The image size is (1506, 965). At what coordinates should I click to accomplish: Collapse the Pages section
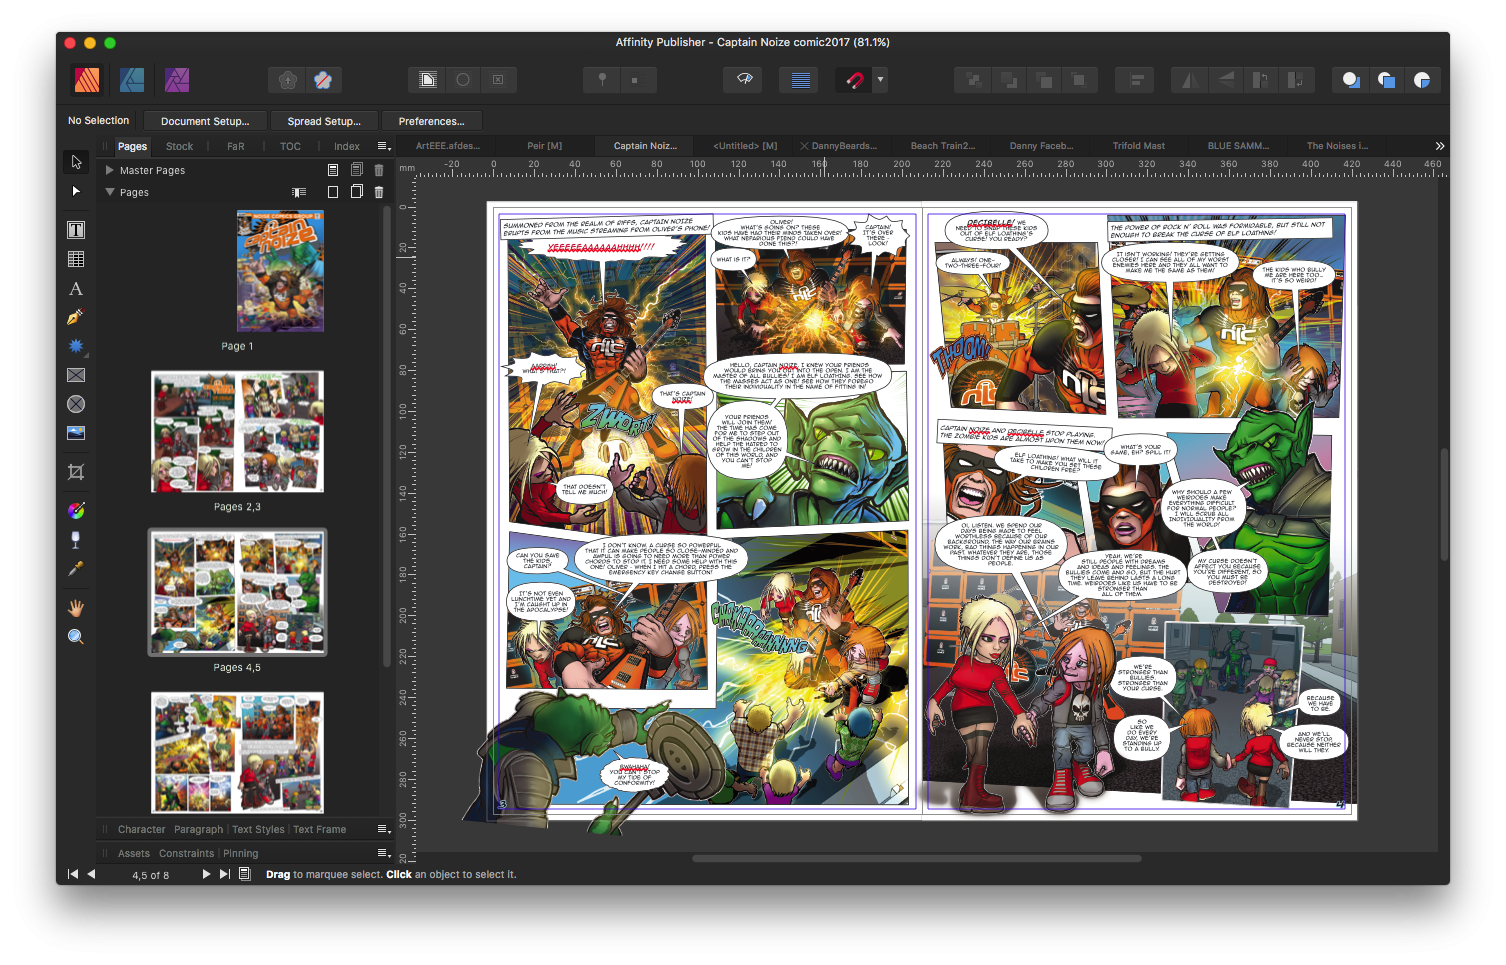(x=110, y=192)
